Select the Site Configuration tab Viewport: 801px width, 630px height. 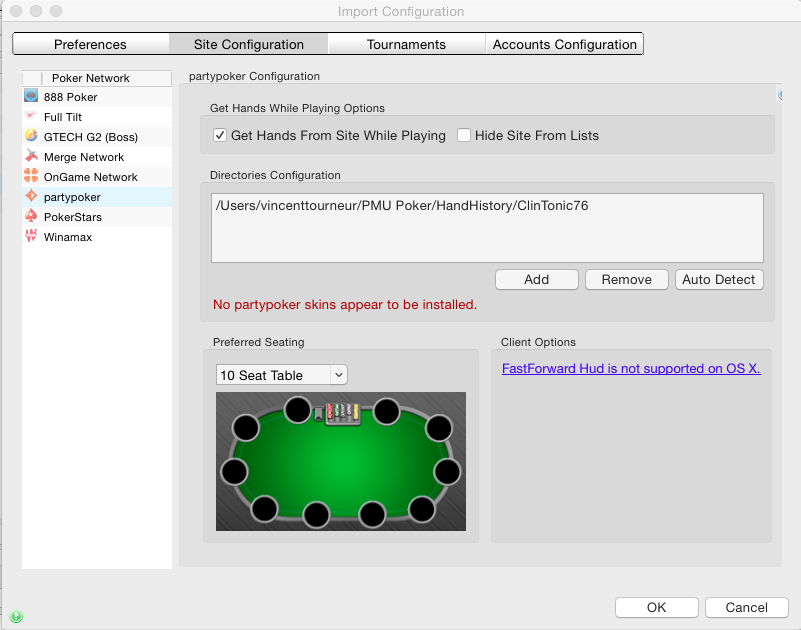(249, 44)
